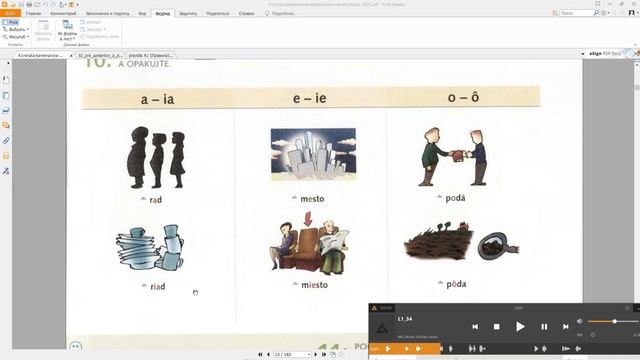Play audio for the word mesto
The image size is (640, 360).
click(x=294, y=198)
